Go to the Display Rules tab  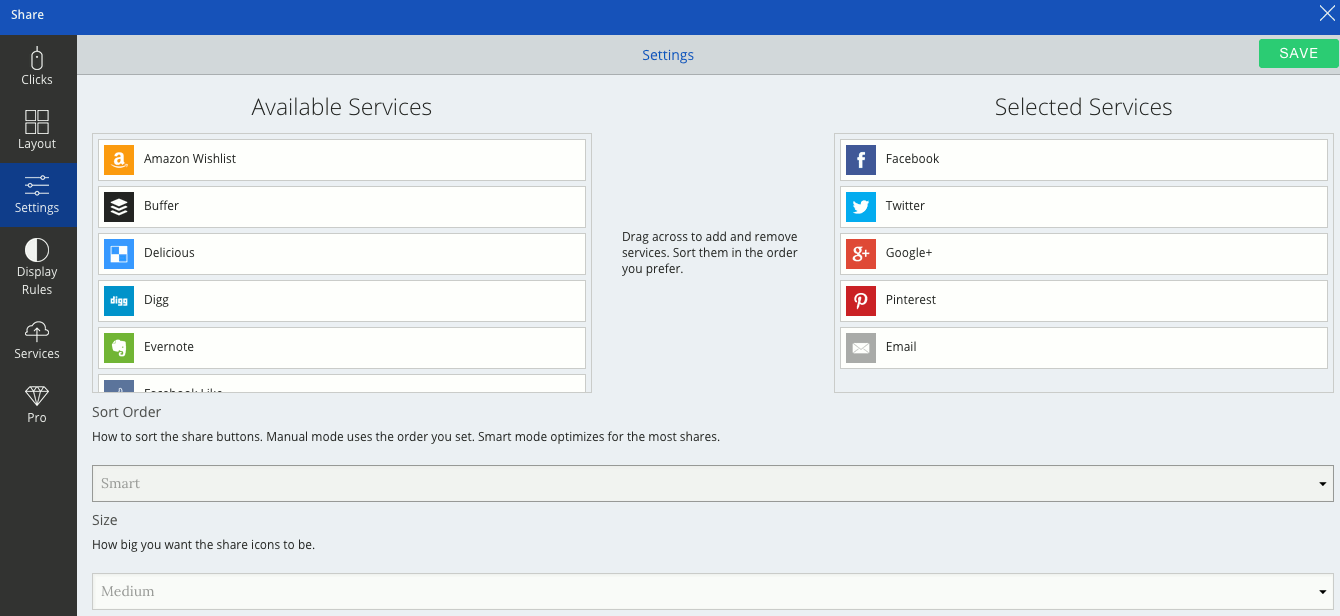coord(37,267)
